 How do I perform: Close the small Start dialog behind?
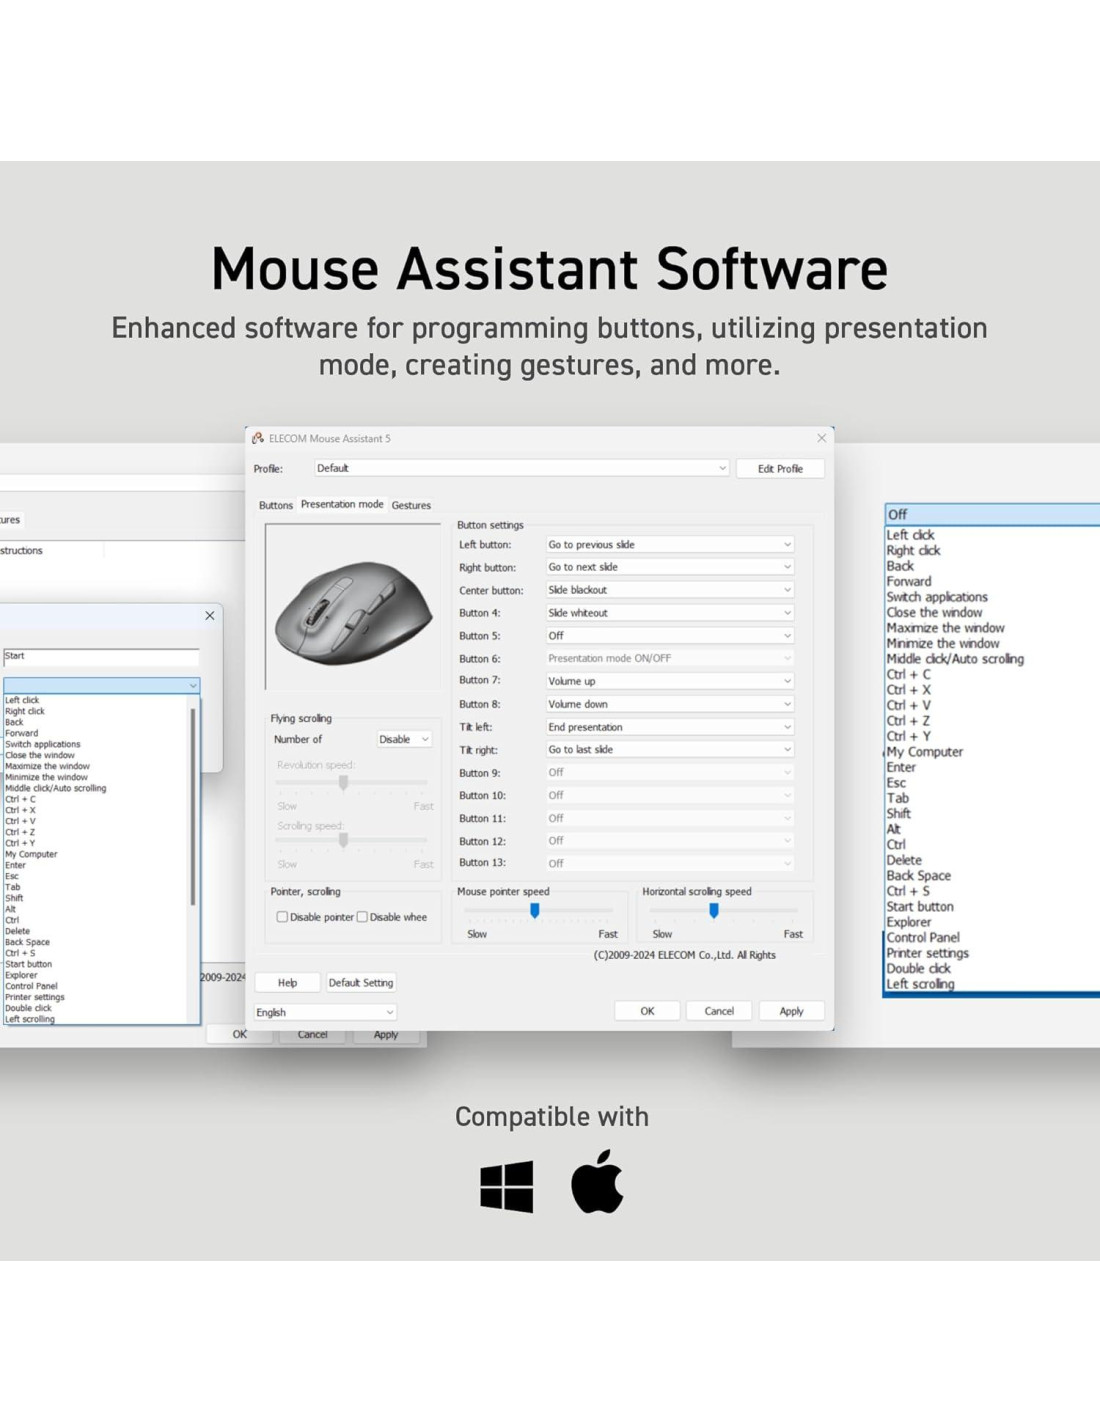click(x=210, y=616)
